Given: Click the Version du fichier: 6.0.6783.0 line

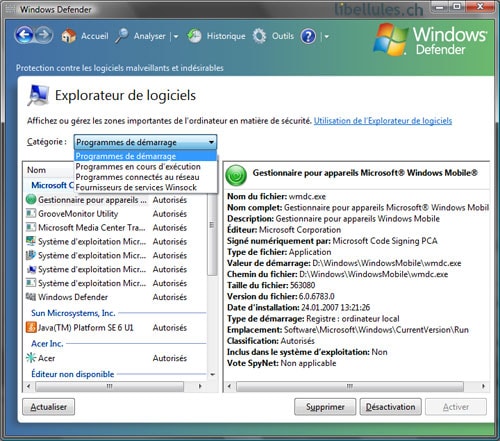Looking at the screenshot, I should pos(281,296).
